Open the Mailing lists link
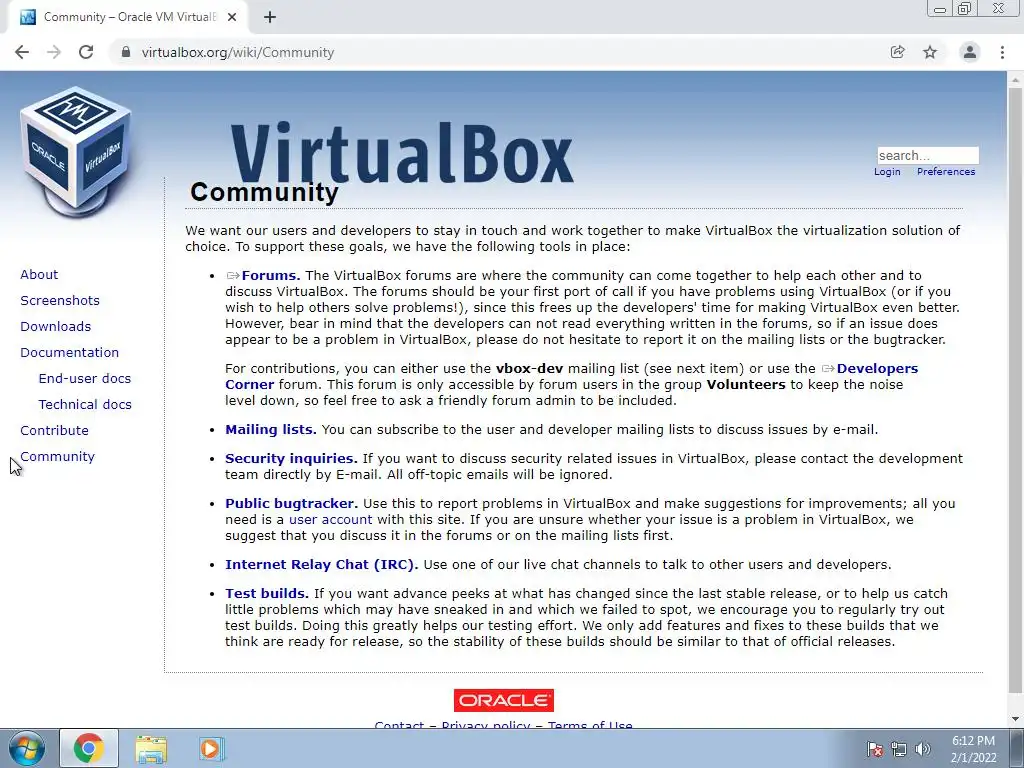This screenshot has width=1024, height=768. coord(270,430)
